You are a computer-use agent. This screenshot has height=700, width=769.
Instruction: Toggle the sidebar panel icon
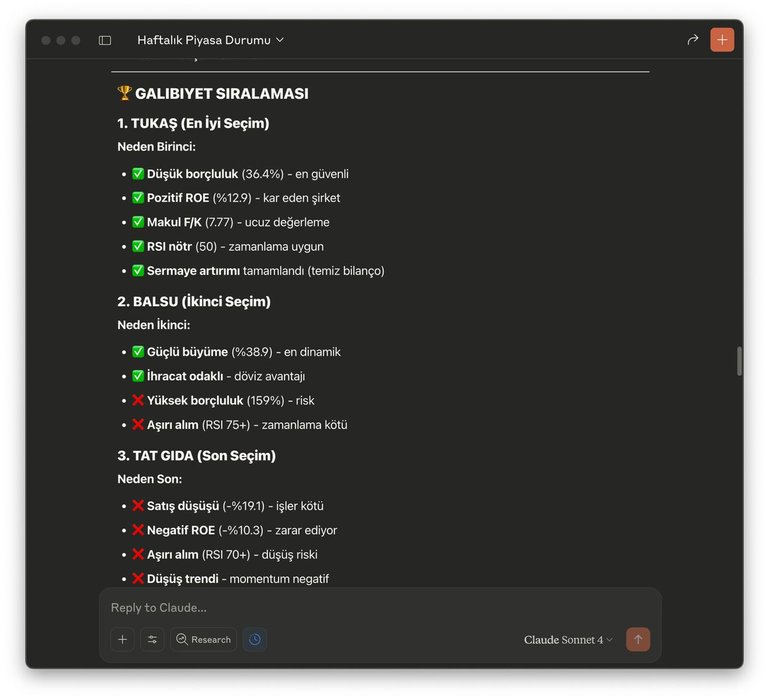pos(104,40)
